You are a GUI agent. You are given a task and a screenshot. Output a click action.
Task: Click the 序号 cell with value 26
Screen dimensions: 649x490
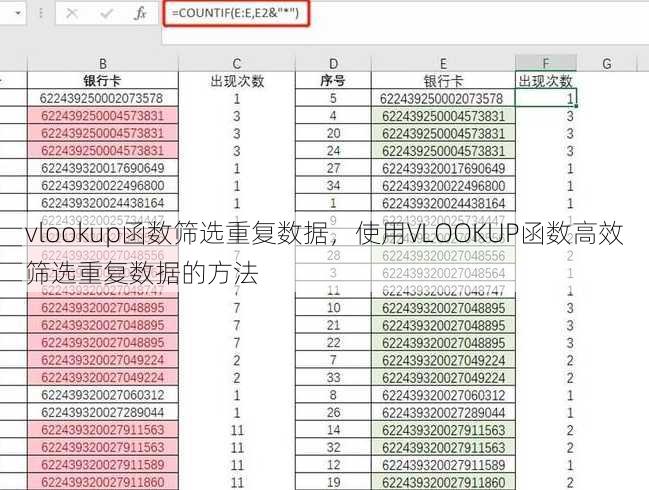coord(333,412)
